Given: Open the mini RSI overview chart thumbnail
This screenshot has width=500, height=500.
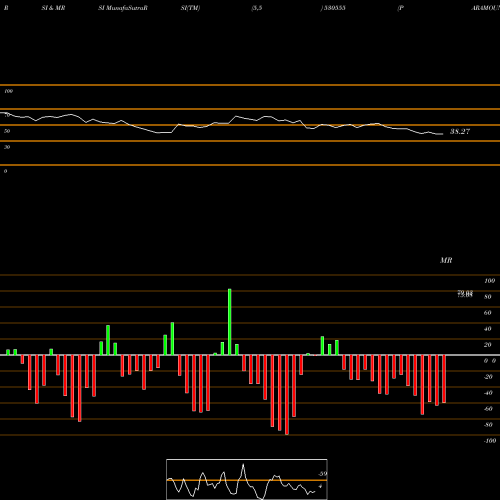Looking at the screenshot, I should point(247,479).
